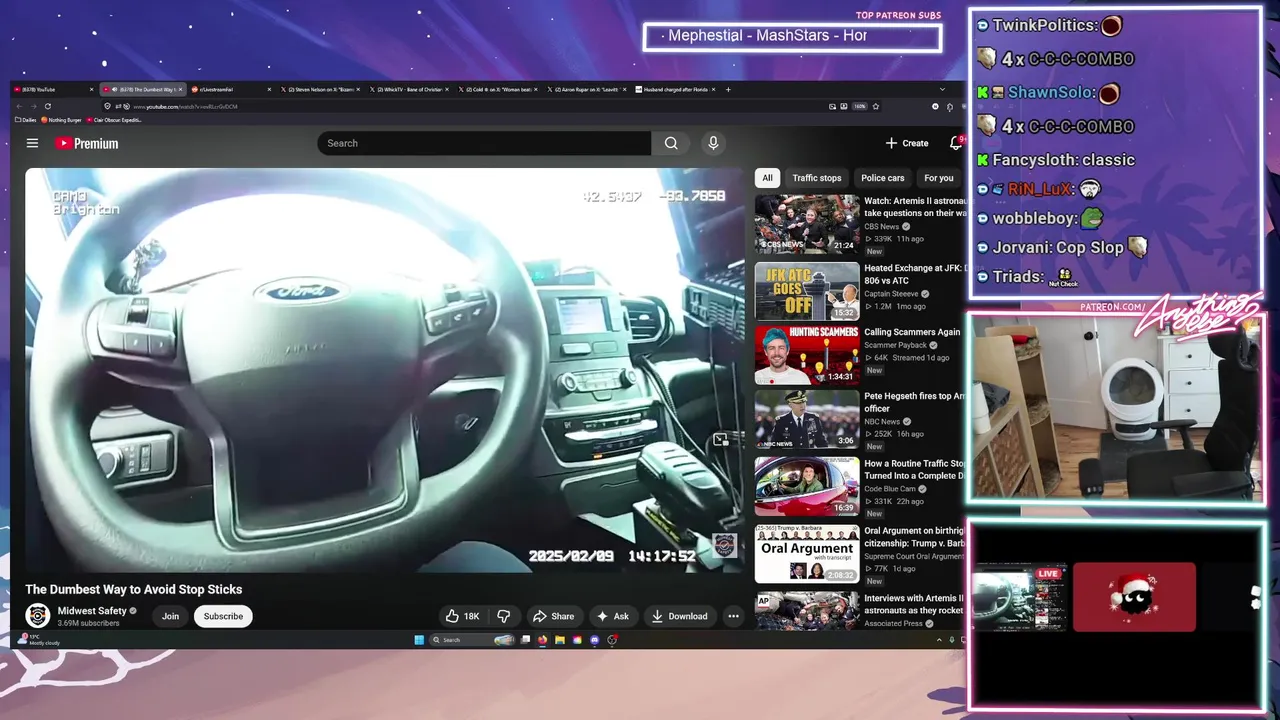This screenshot has width=1280, height=720.
Task: Open the Hunting Scammers video thumbnail
Action: 807,355
